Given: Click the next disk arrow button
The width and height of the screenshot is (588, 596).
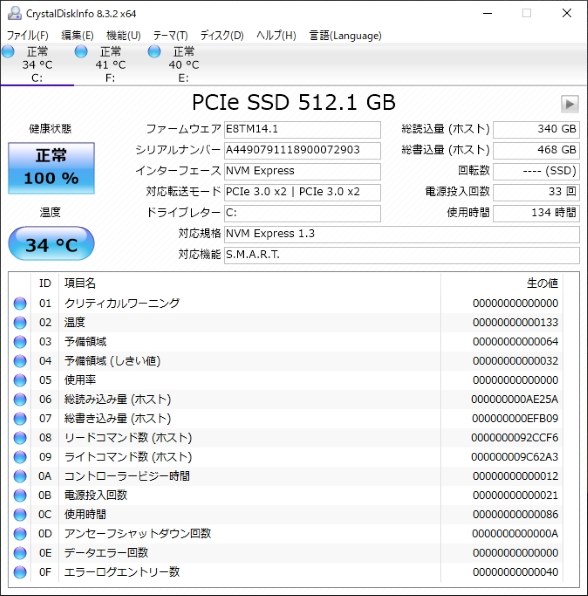Looking at the screenshot, I should tap(570, 104).
